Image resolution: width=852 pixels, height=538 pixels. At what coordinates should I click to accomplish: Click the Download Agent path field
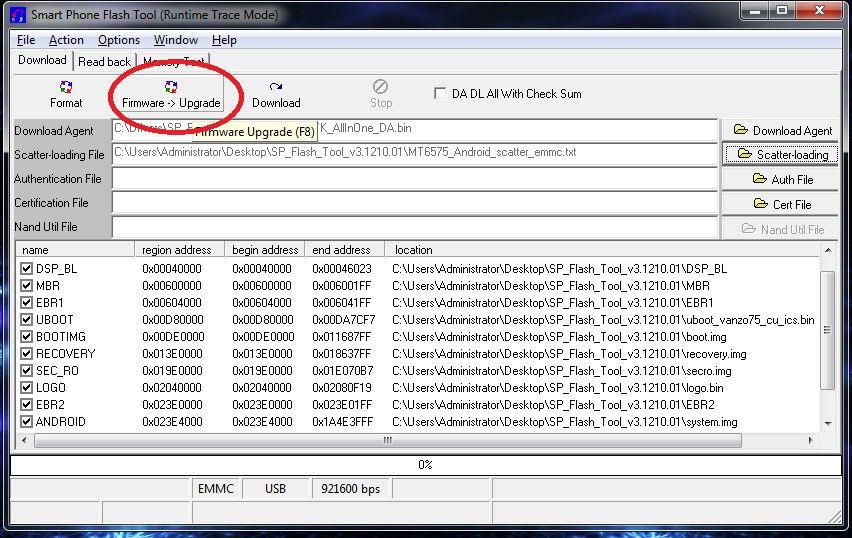click(x=415, y=130)
